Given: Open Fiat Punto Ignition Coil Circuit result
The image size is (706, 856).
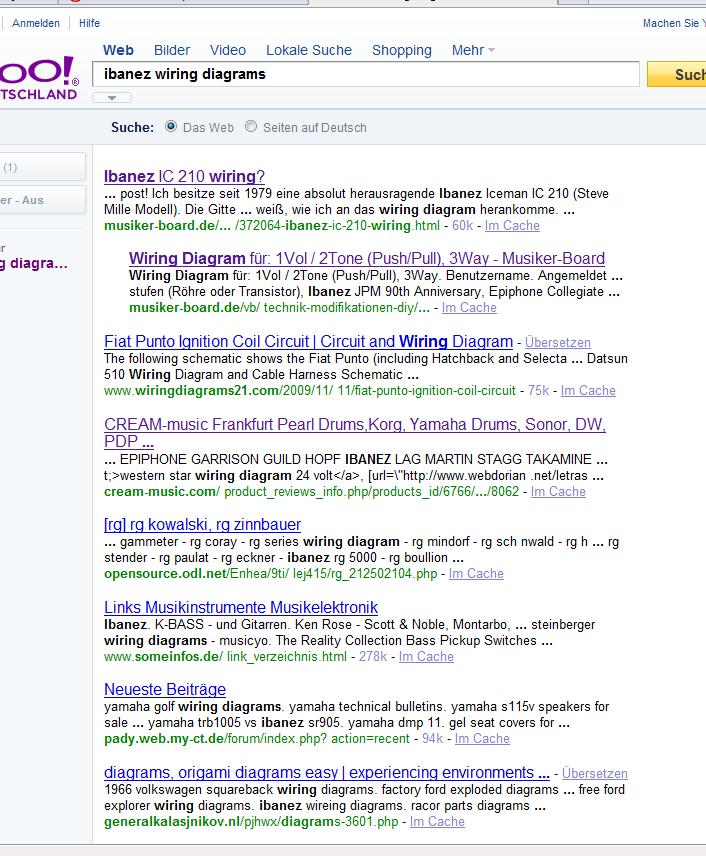Looking at the screenshot, I should pyautogui.click(x=308, y=341).
